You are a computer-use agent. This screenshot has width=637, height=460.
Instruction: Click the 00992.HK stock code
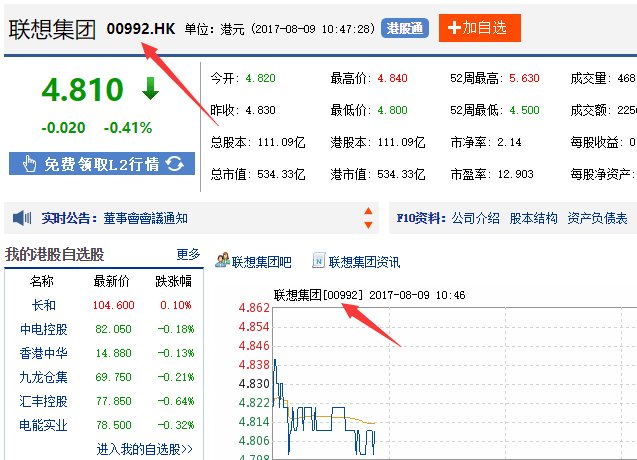pos(141,29)
